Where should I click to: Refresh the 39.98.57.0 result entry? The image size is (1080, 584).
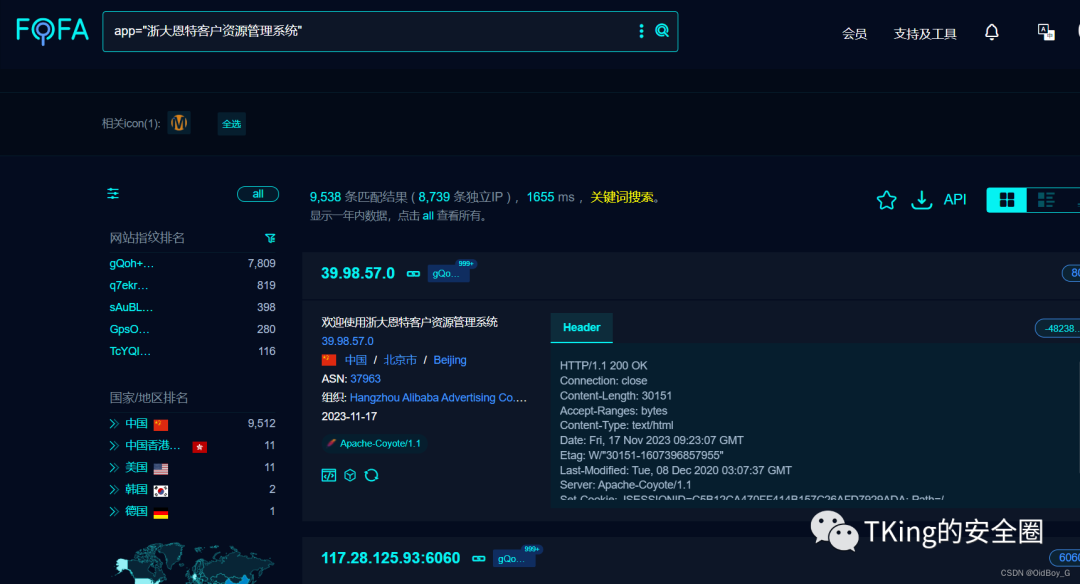371,475
